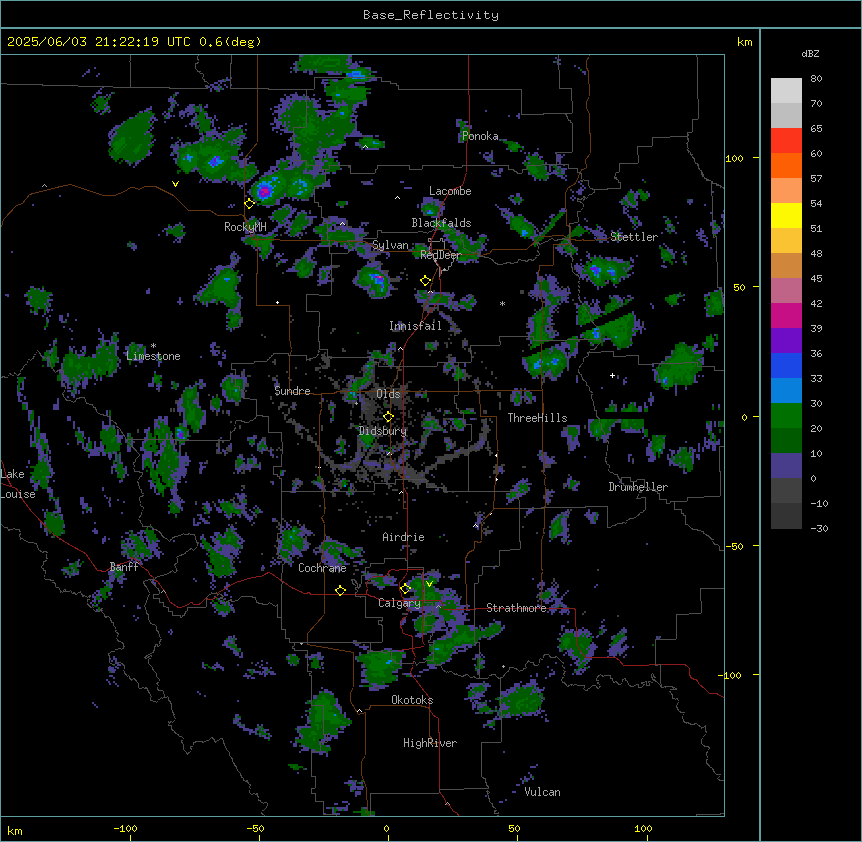Click the Innisfail label
This screenshot has height=842, width=862.
pyautogui.click(x=415, y=326)
